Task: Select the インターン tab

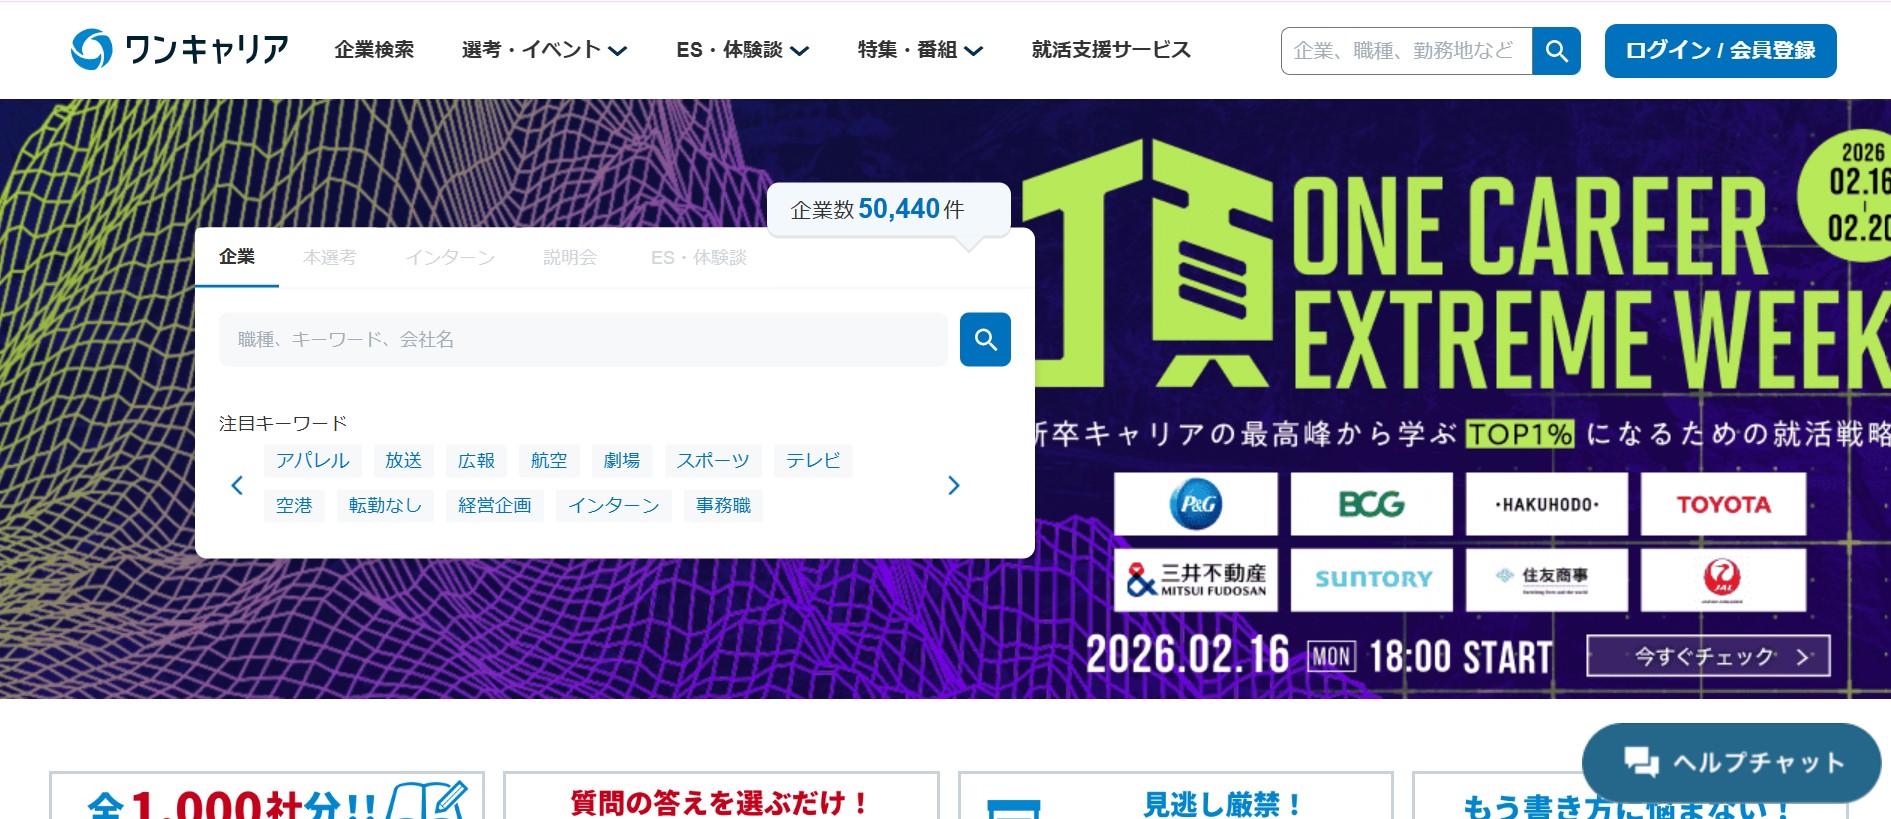Action: [x=450, y=257]
